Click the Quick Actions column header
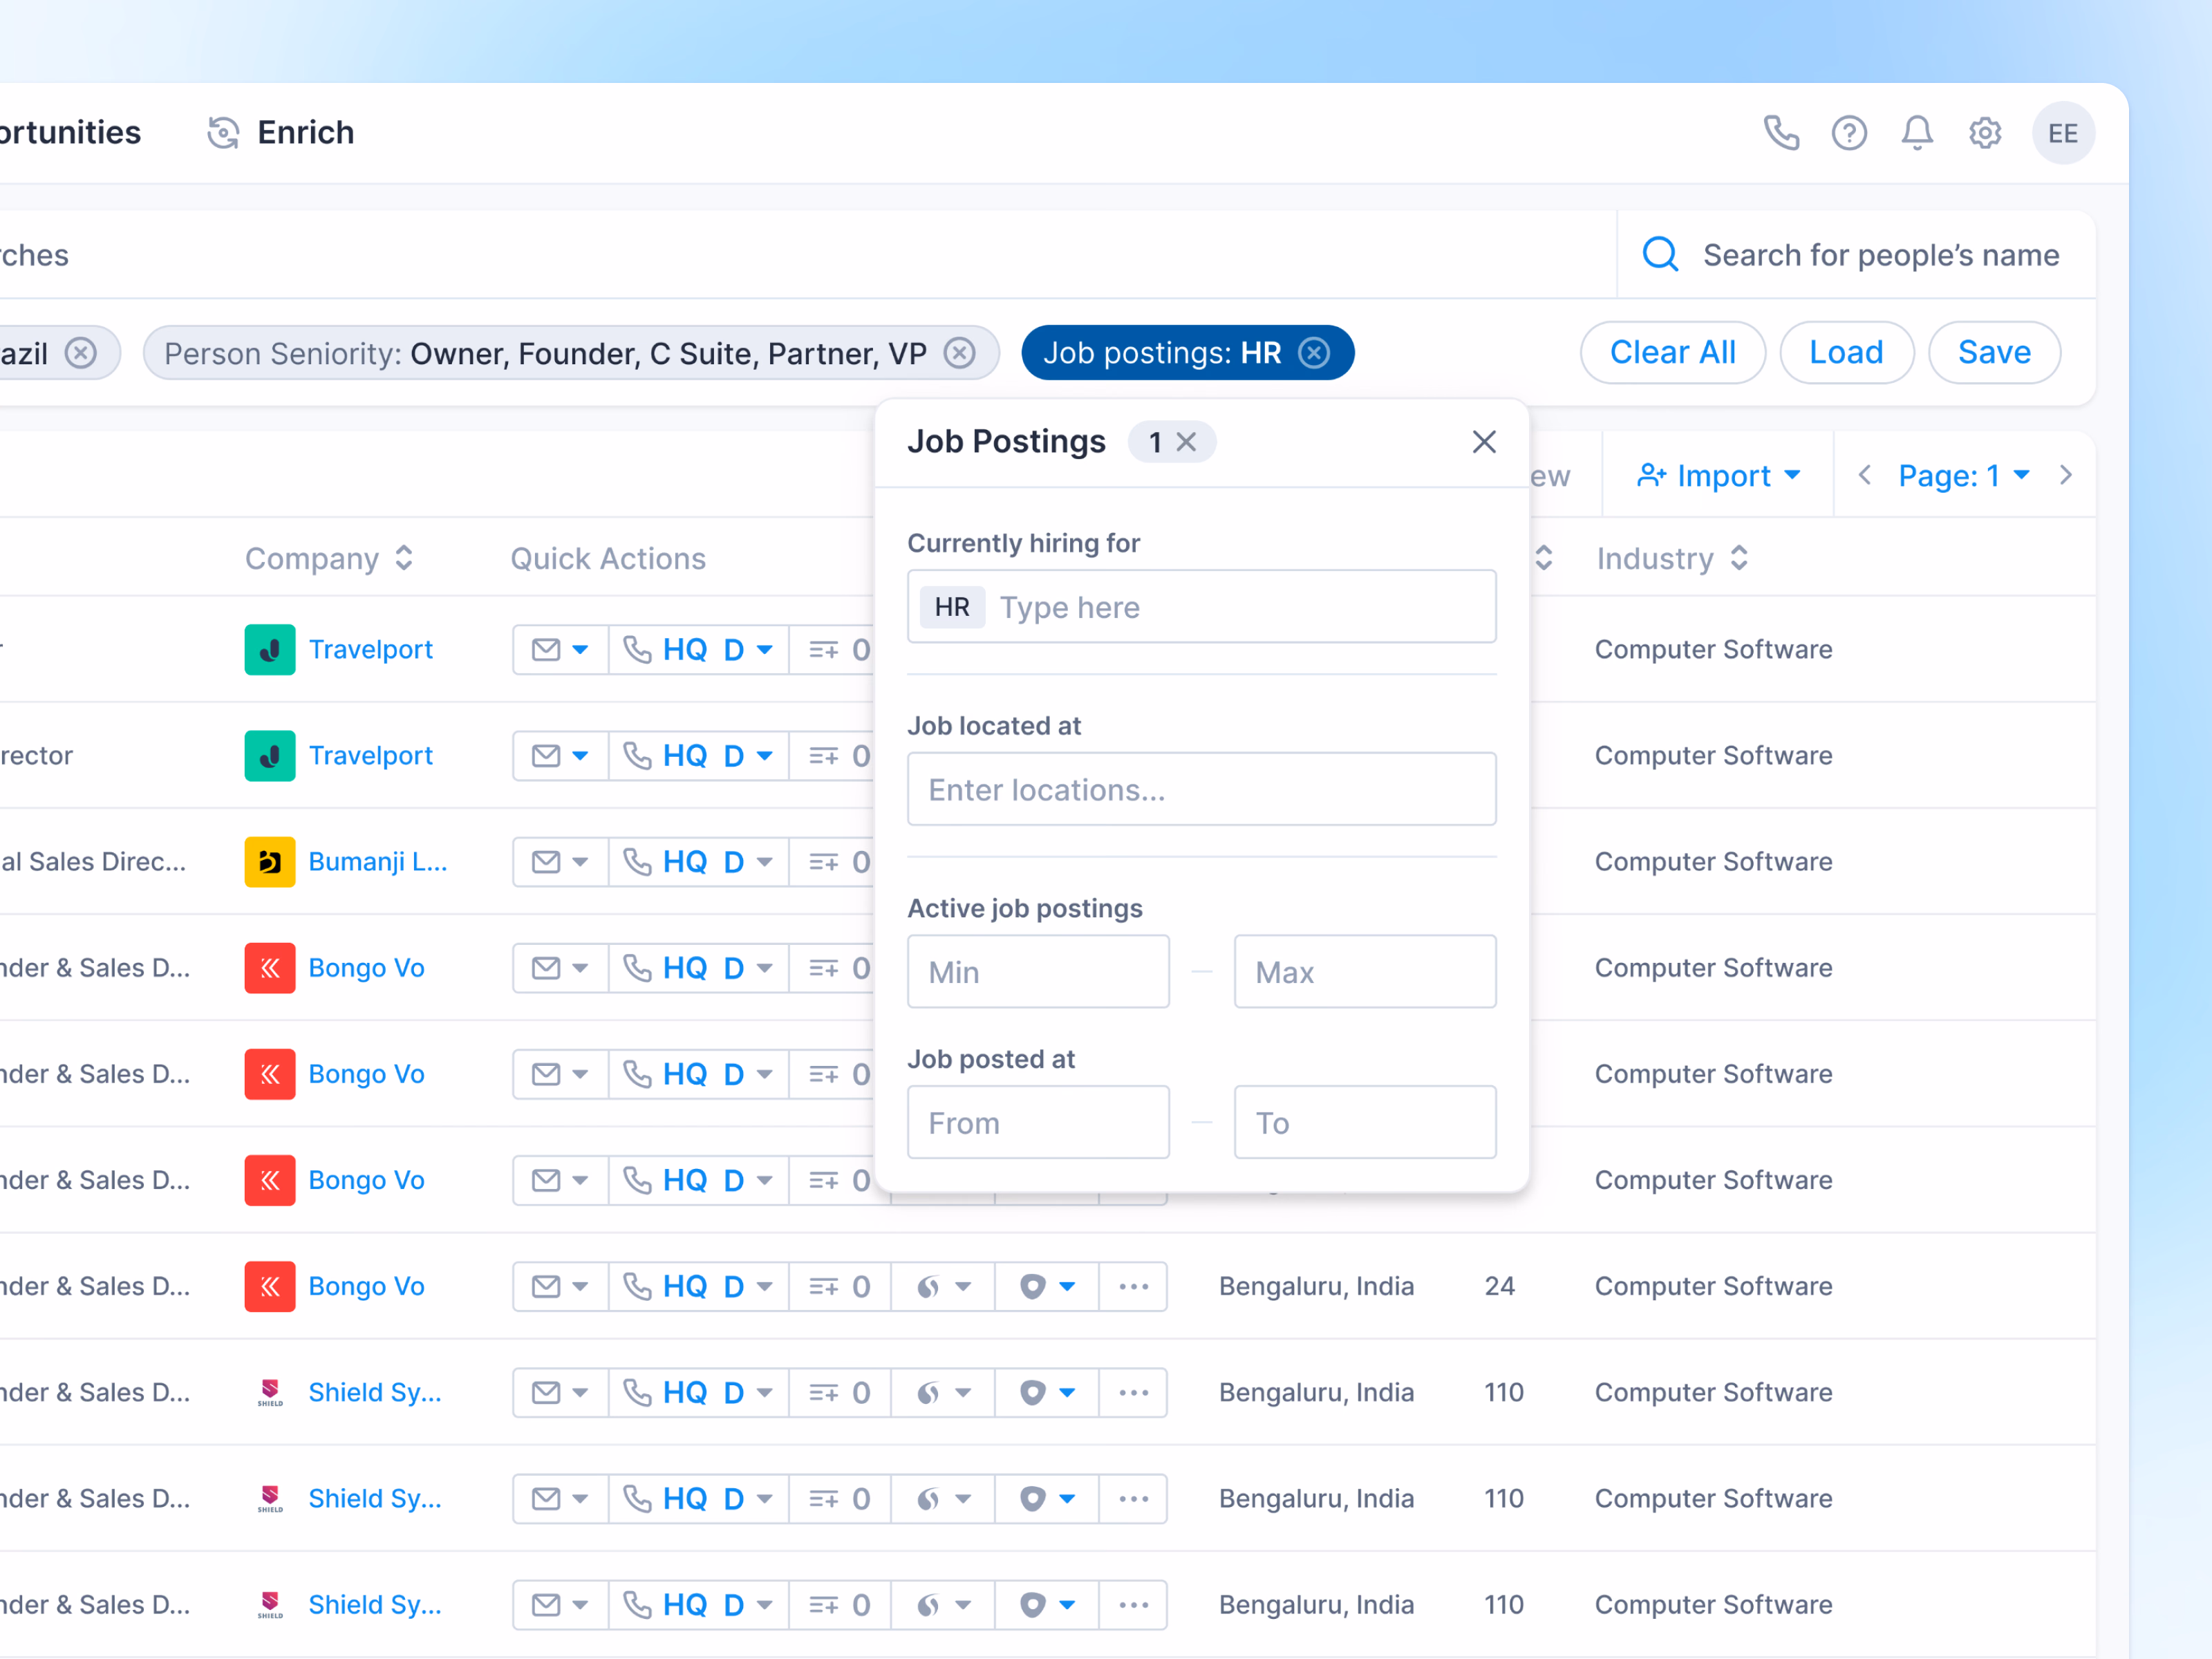This screenshot has height=1659, width=2212. pyautogui.click(x=608, y=559)
